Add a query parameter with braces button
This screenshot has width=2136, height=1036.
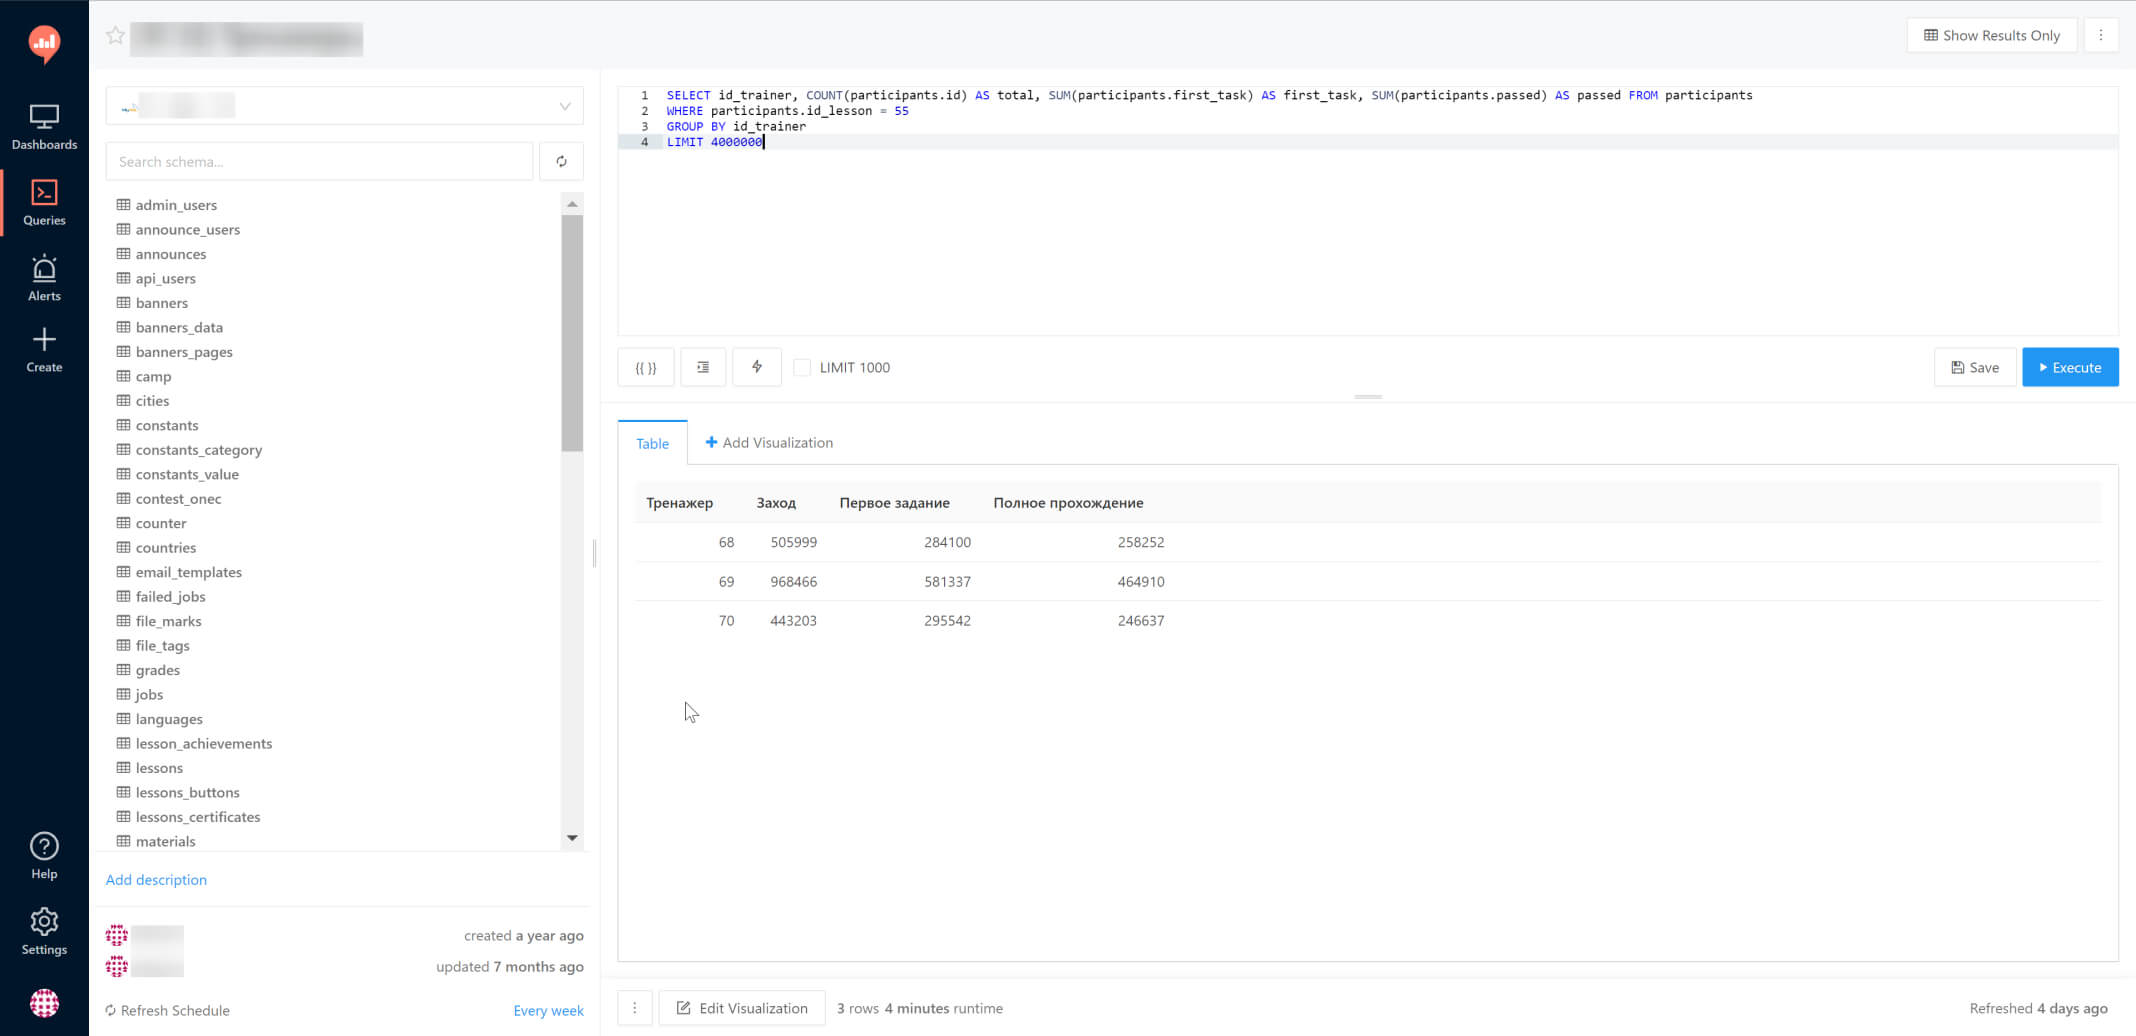coord(646,367)
